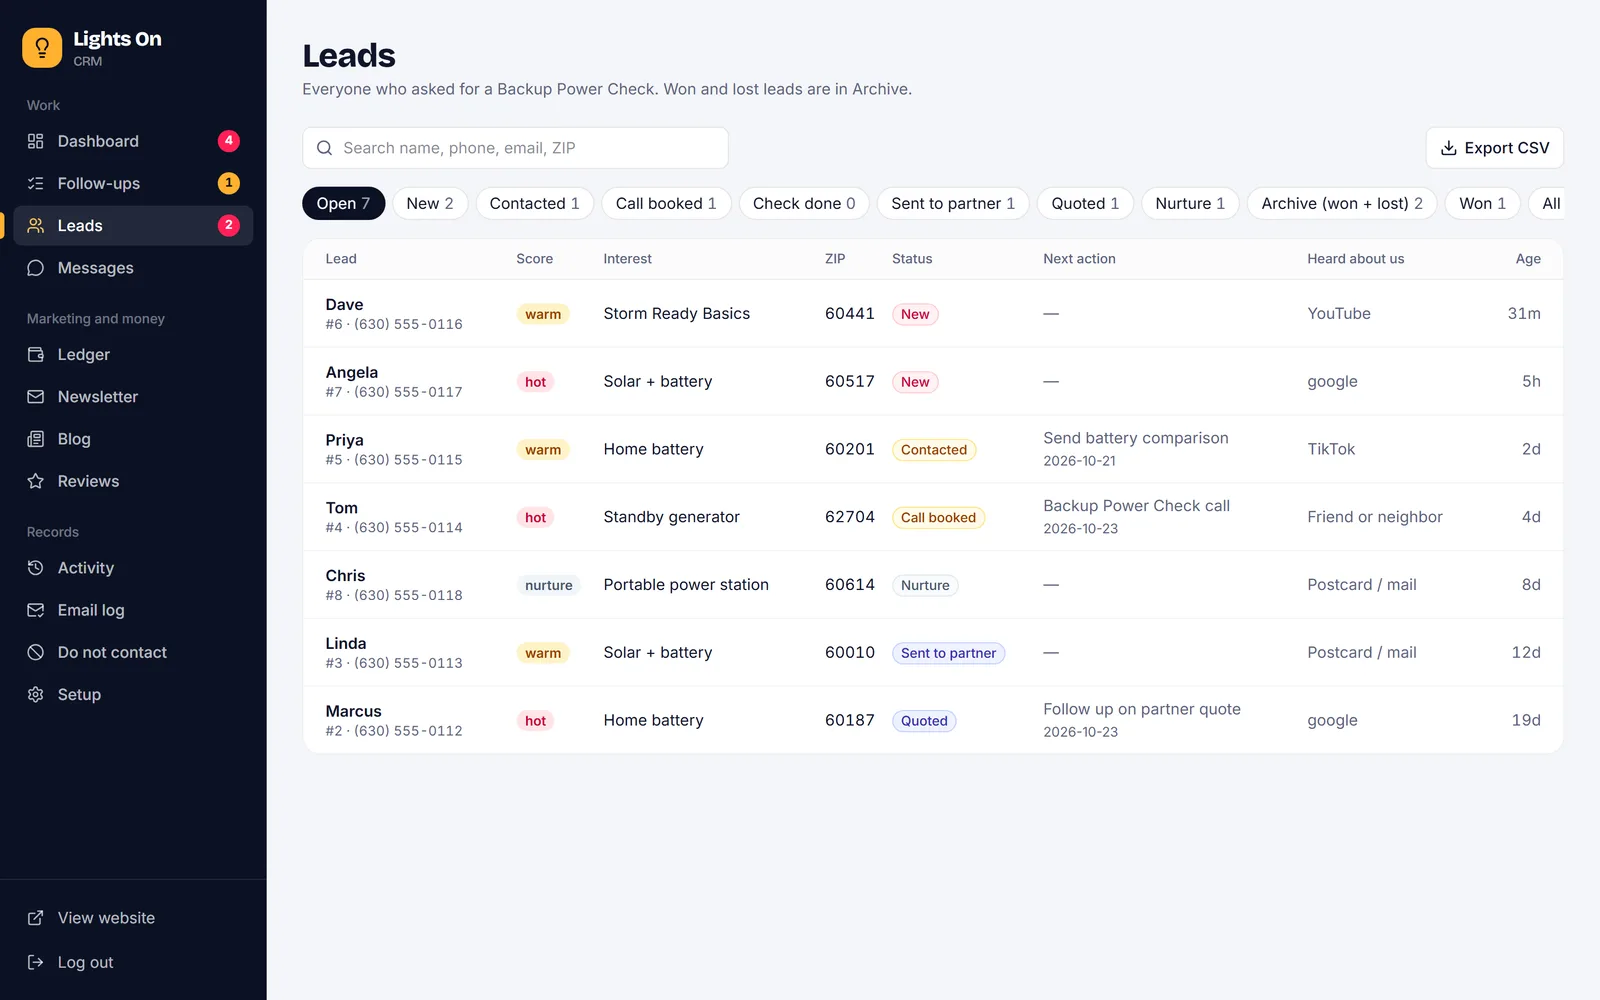The width and height of the screenshot is (1600, 1000).
Task: Open Angela's lead record
Action: point(933,381)
